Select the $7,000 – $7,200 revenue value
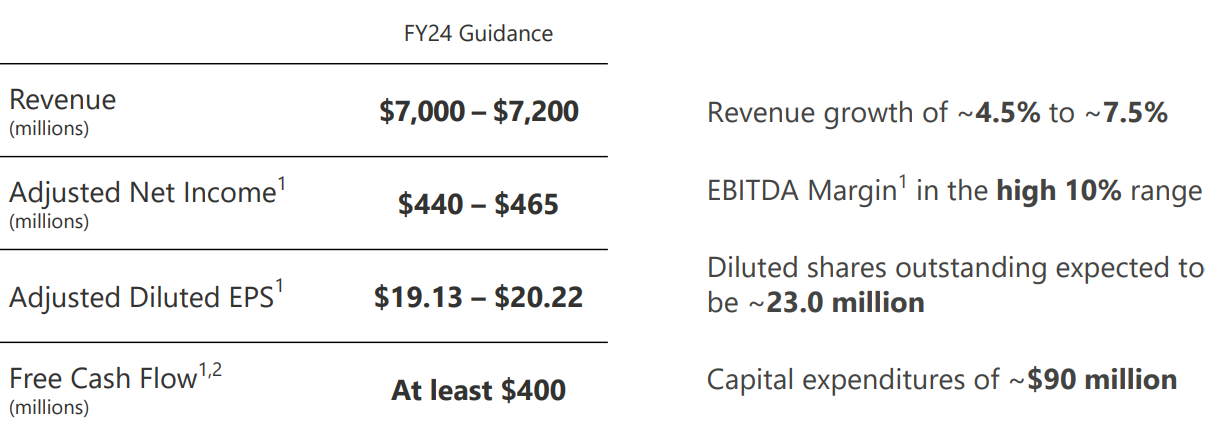The image size is (1212, 426). pyautogui.click(x=478, y=111)
